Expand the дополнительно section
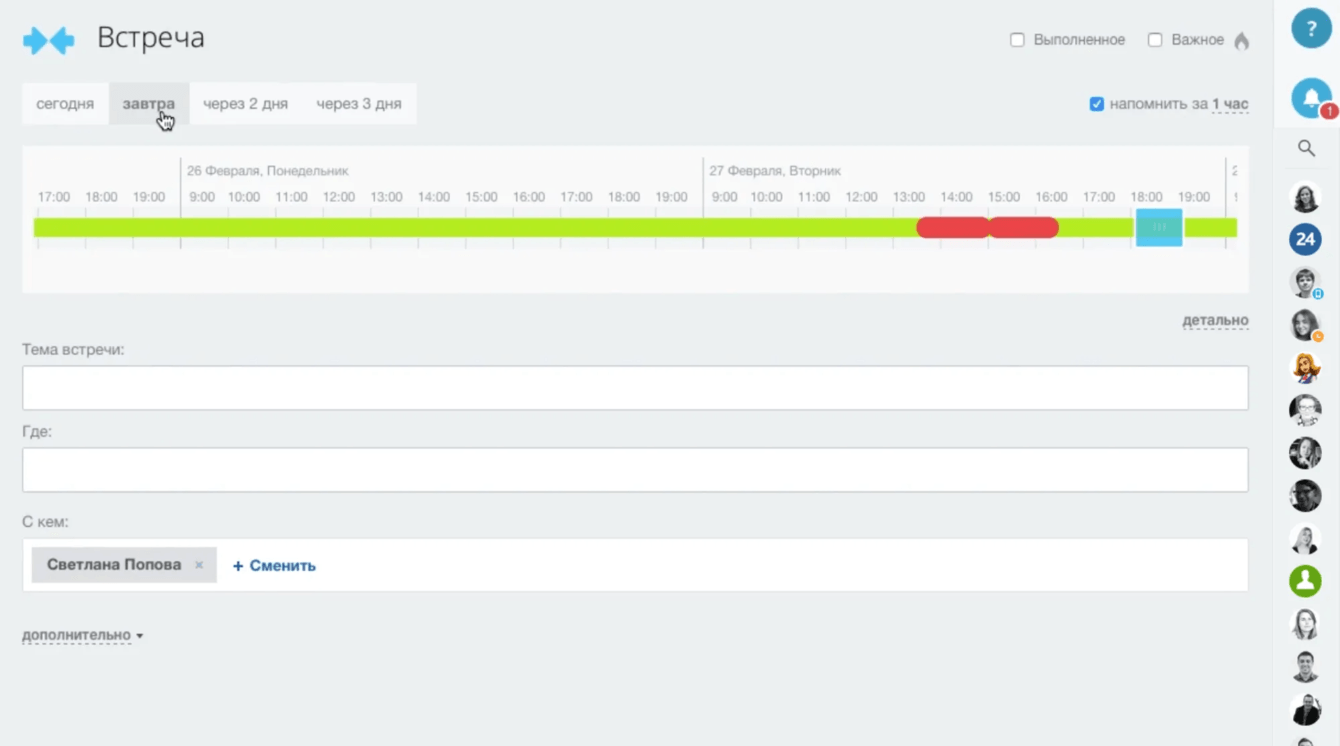Screen dimensions: 1340x746 [x=82, y=635]
